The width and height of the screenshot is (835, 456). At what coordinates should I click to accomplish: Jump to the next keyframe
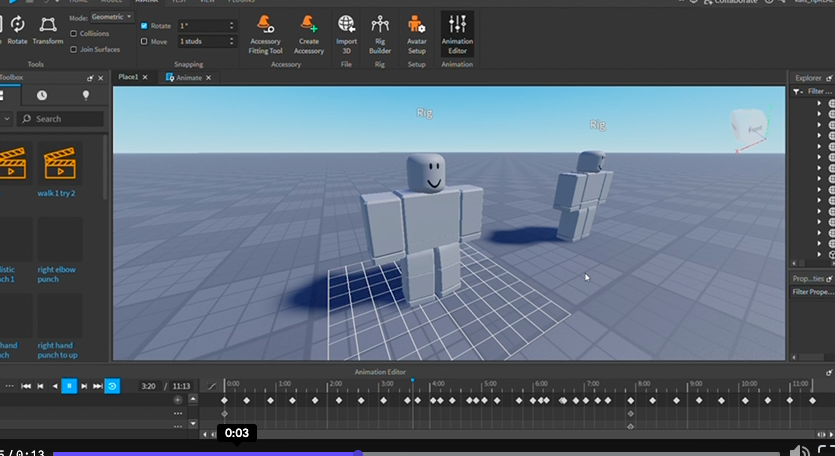pyautogui.click(x=84, y=386)
